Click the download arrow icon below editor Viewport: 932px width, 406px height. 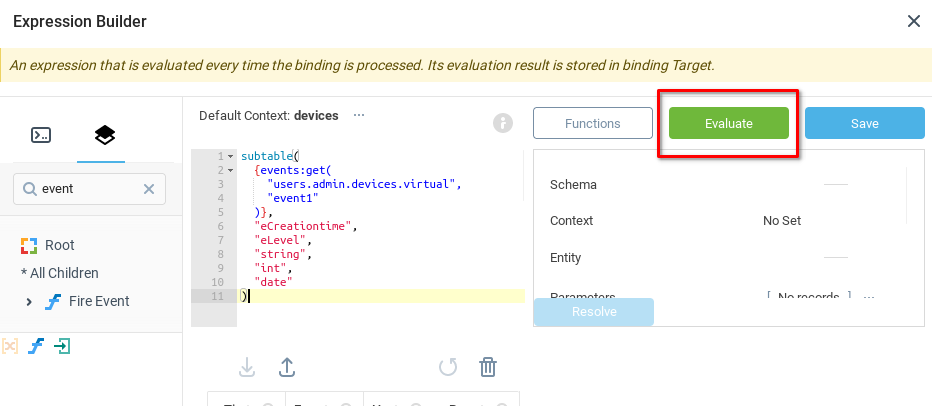(x=248, y=367)
